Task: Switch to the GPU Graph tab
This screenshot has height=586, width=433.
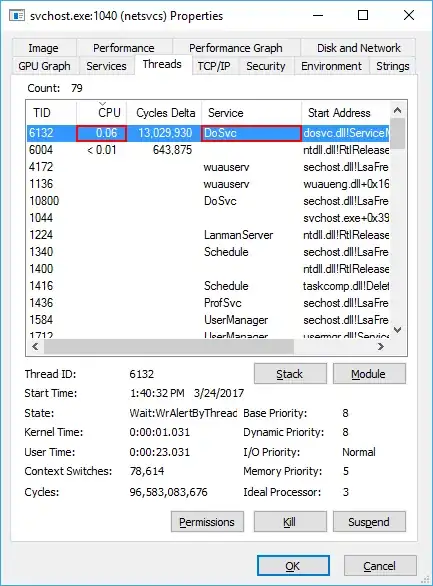Action: pyautogui.click(x=44, y=66)
